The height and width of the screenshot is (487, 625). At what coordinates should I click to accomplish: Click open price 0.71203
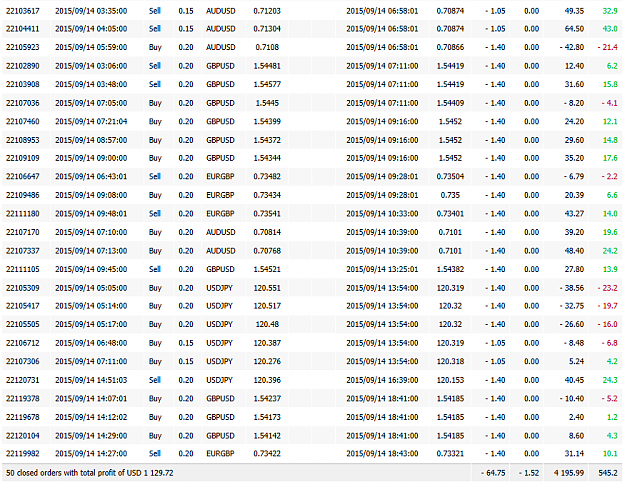pyautogui.click(x=267, y=11)
